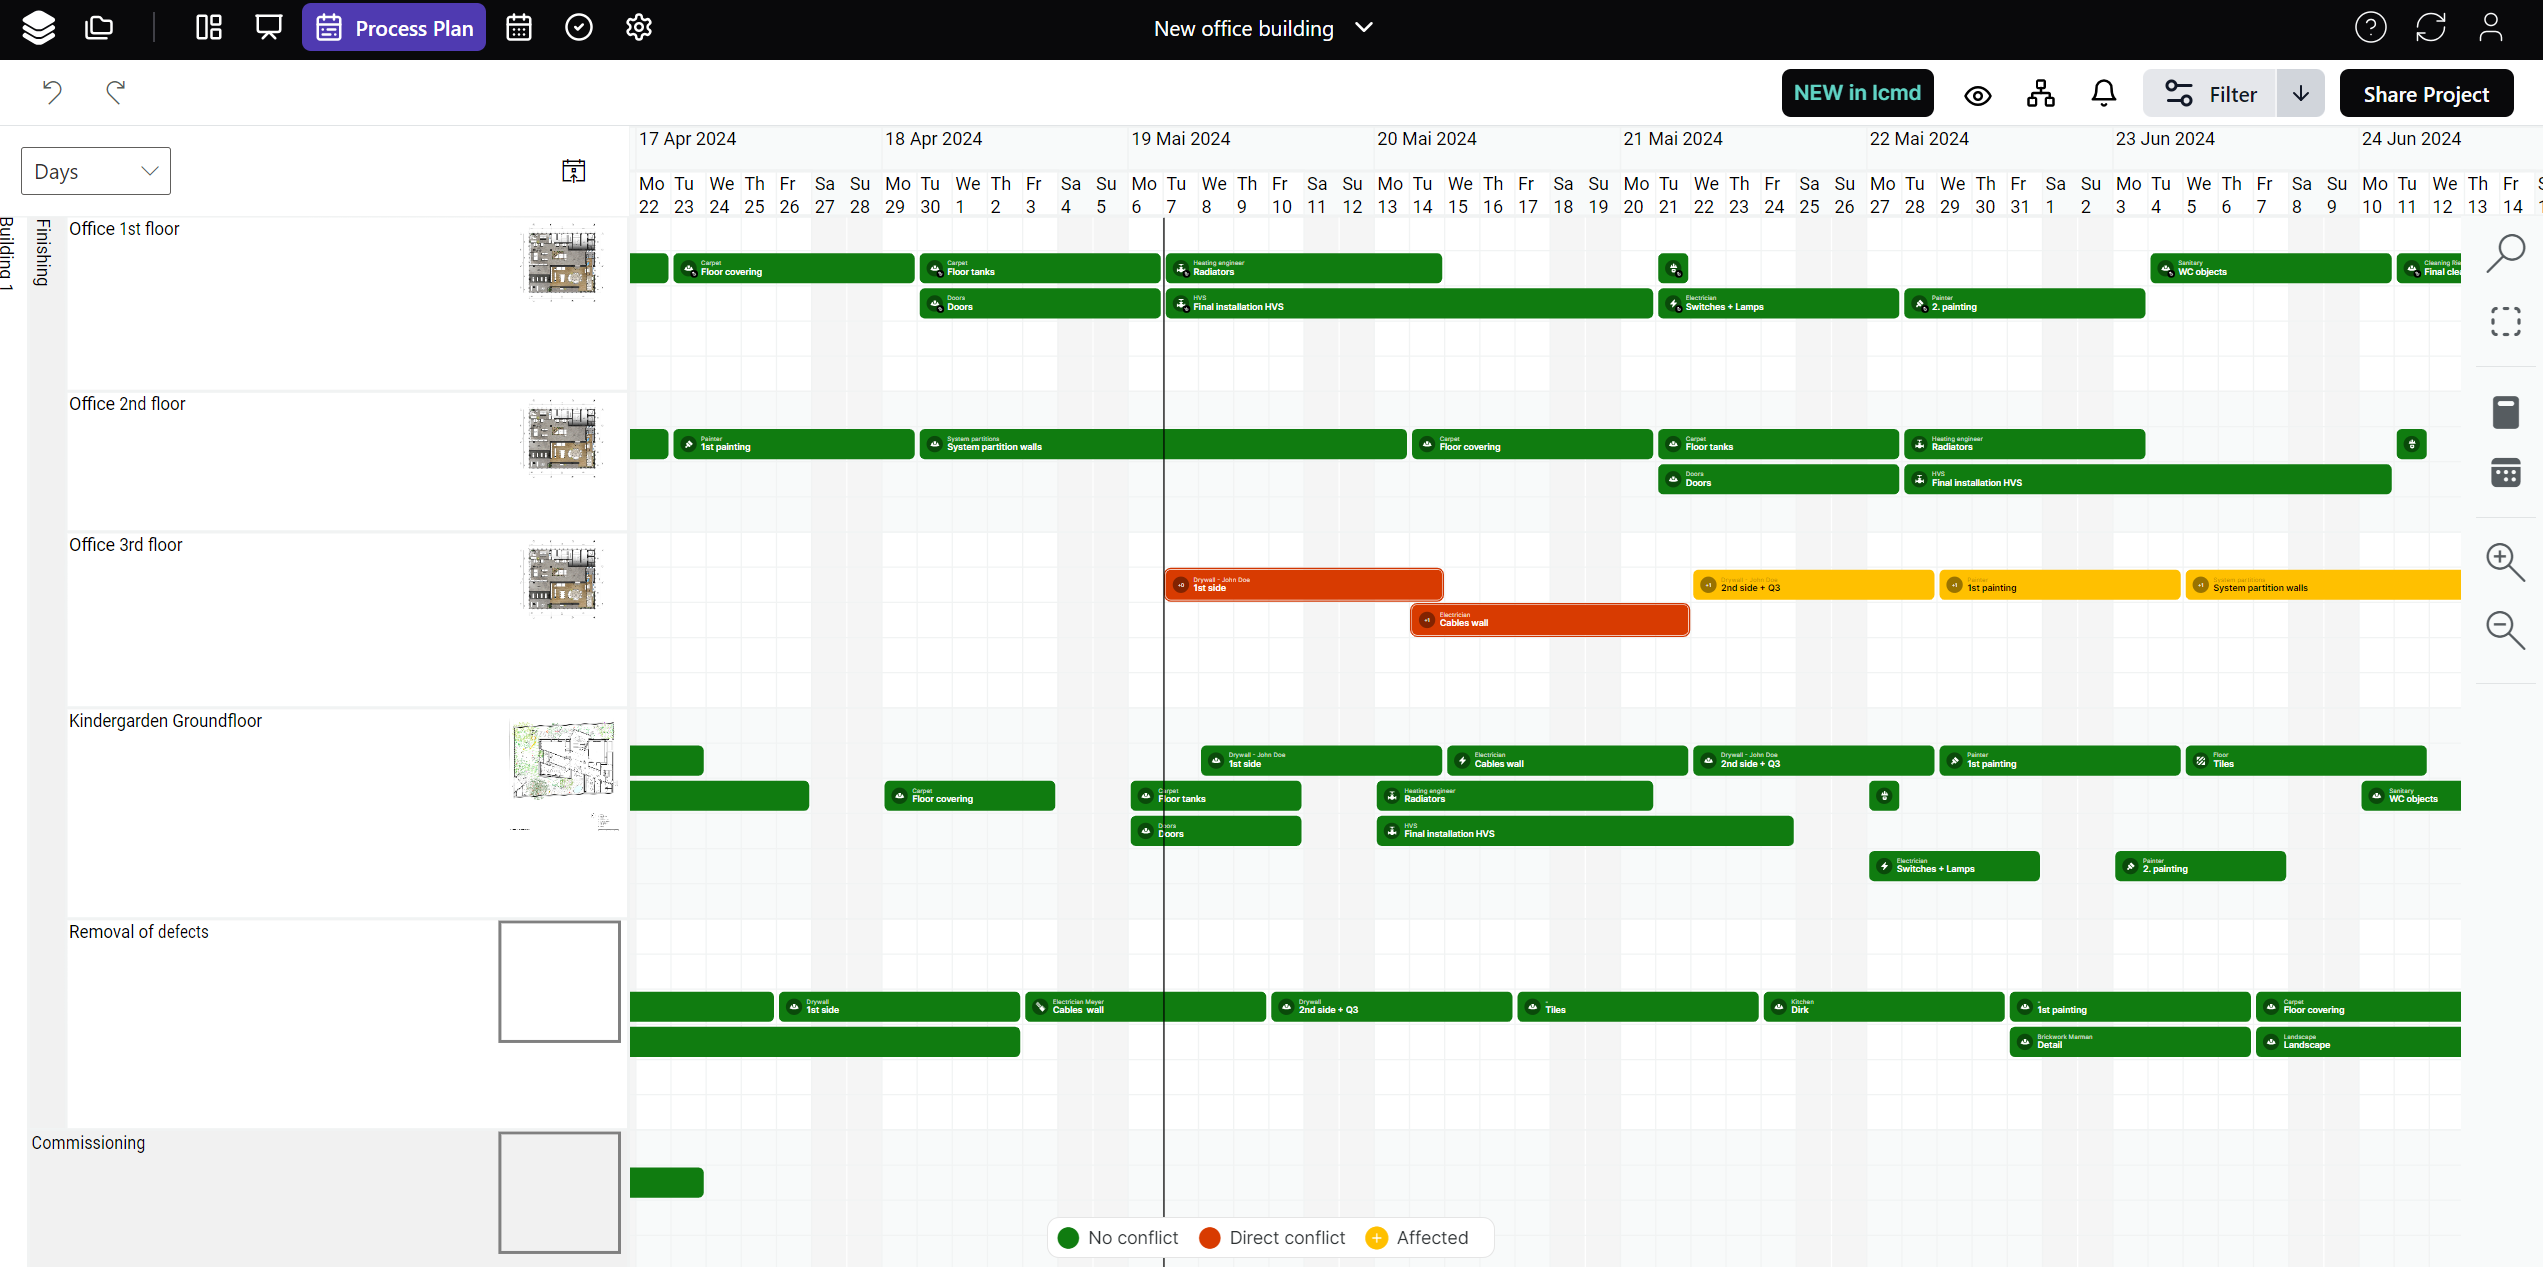
Task: Select the red 1st side task bar
Action: (x=1303, y=585)
